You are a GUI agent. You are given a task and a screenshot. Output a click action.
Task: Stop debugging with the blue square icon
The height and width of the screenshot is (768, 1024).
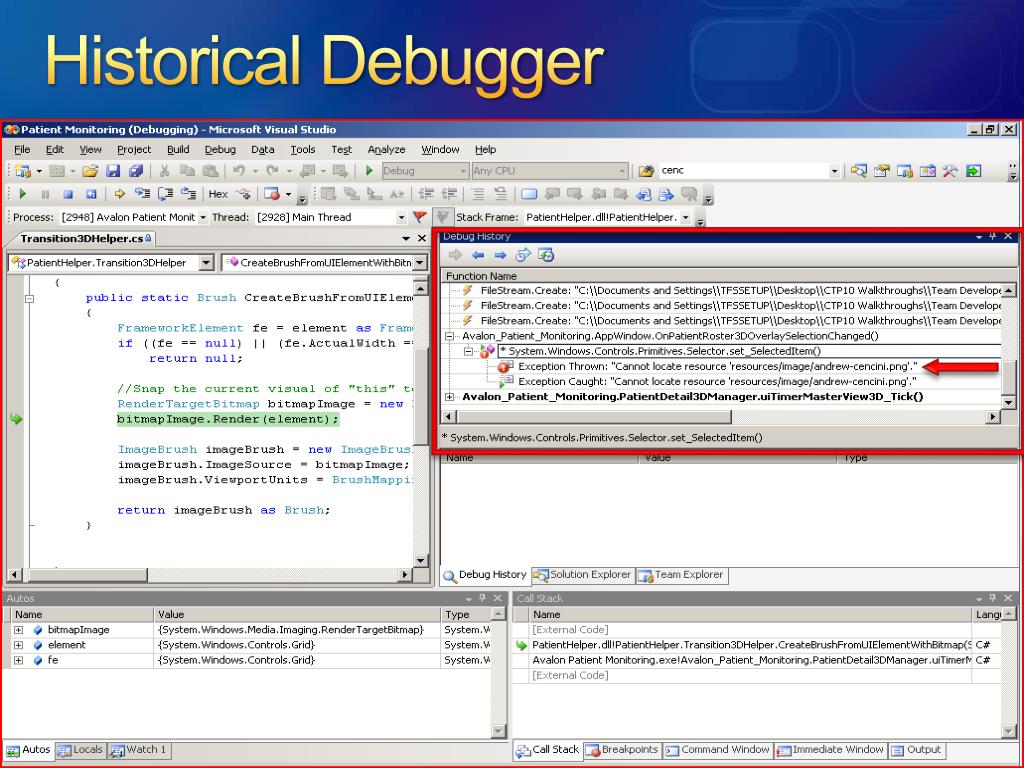tap(68, 194)
